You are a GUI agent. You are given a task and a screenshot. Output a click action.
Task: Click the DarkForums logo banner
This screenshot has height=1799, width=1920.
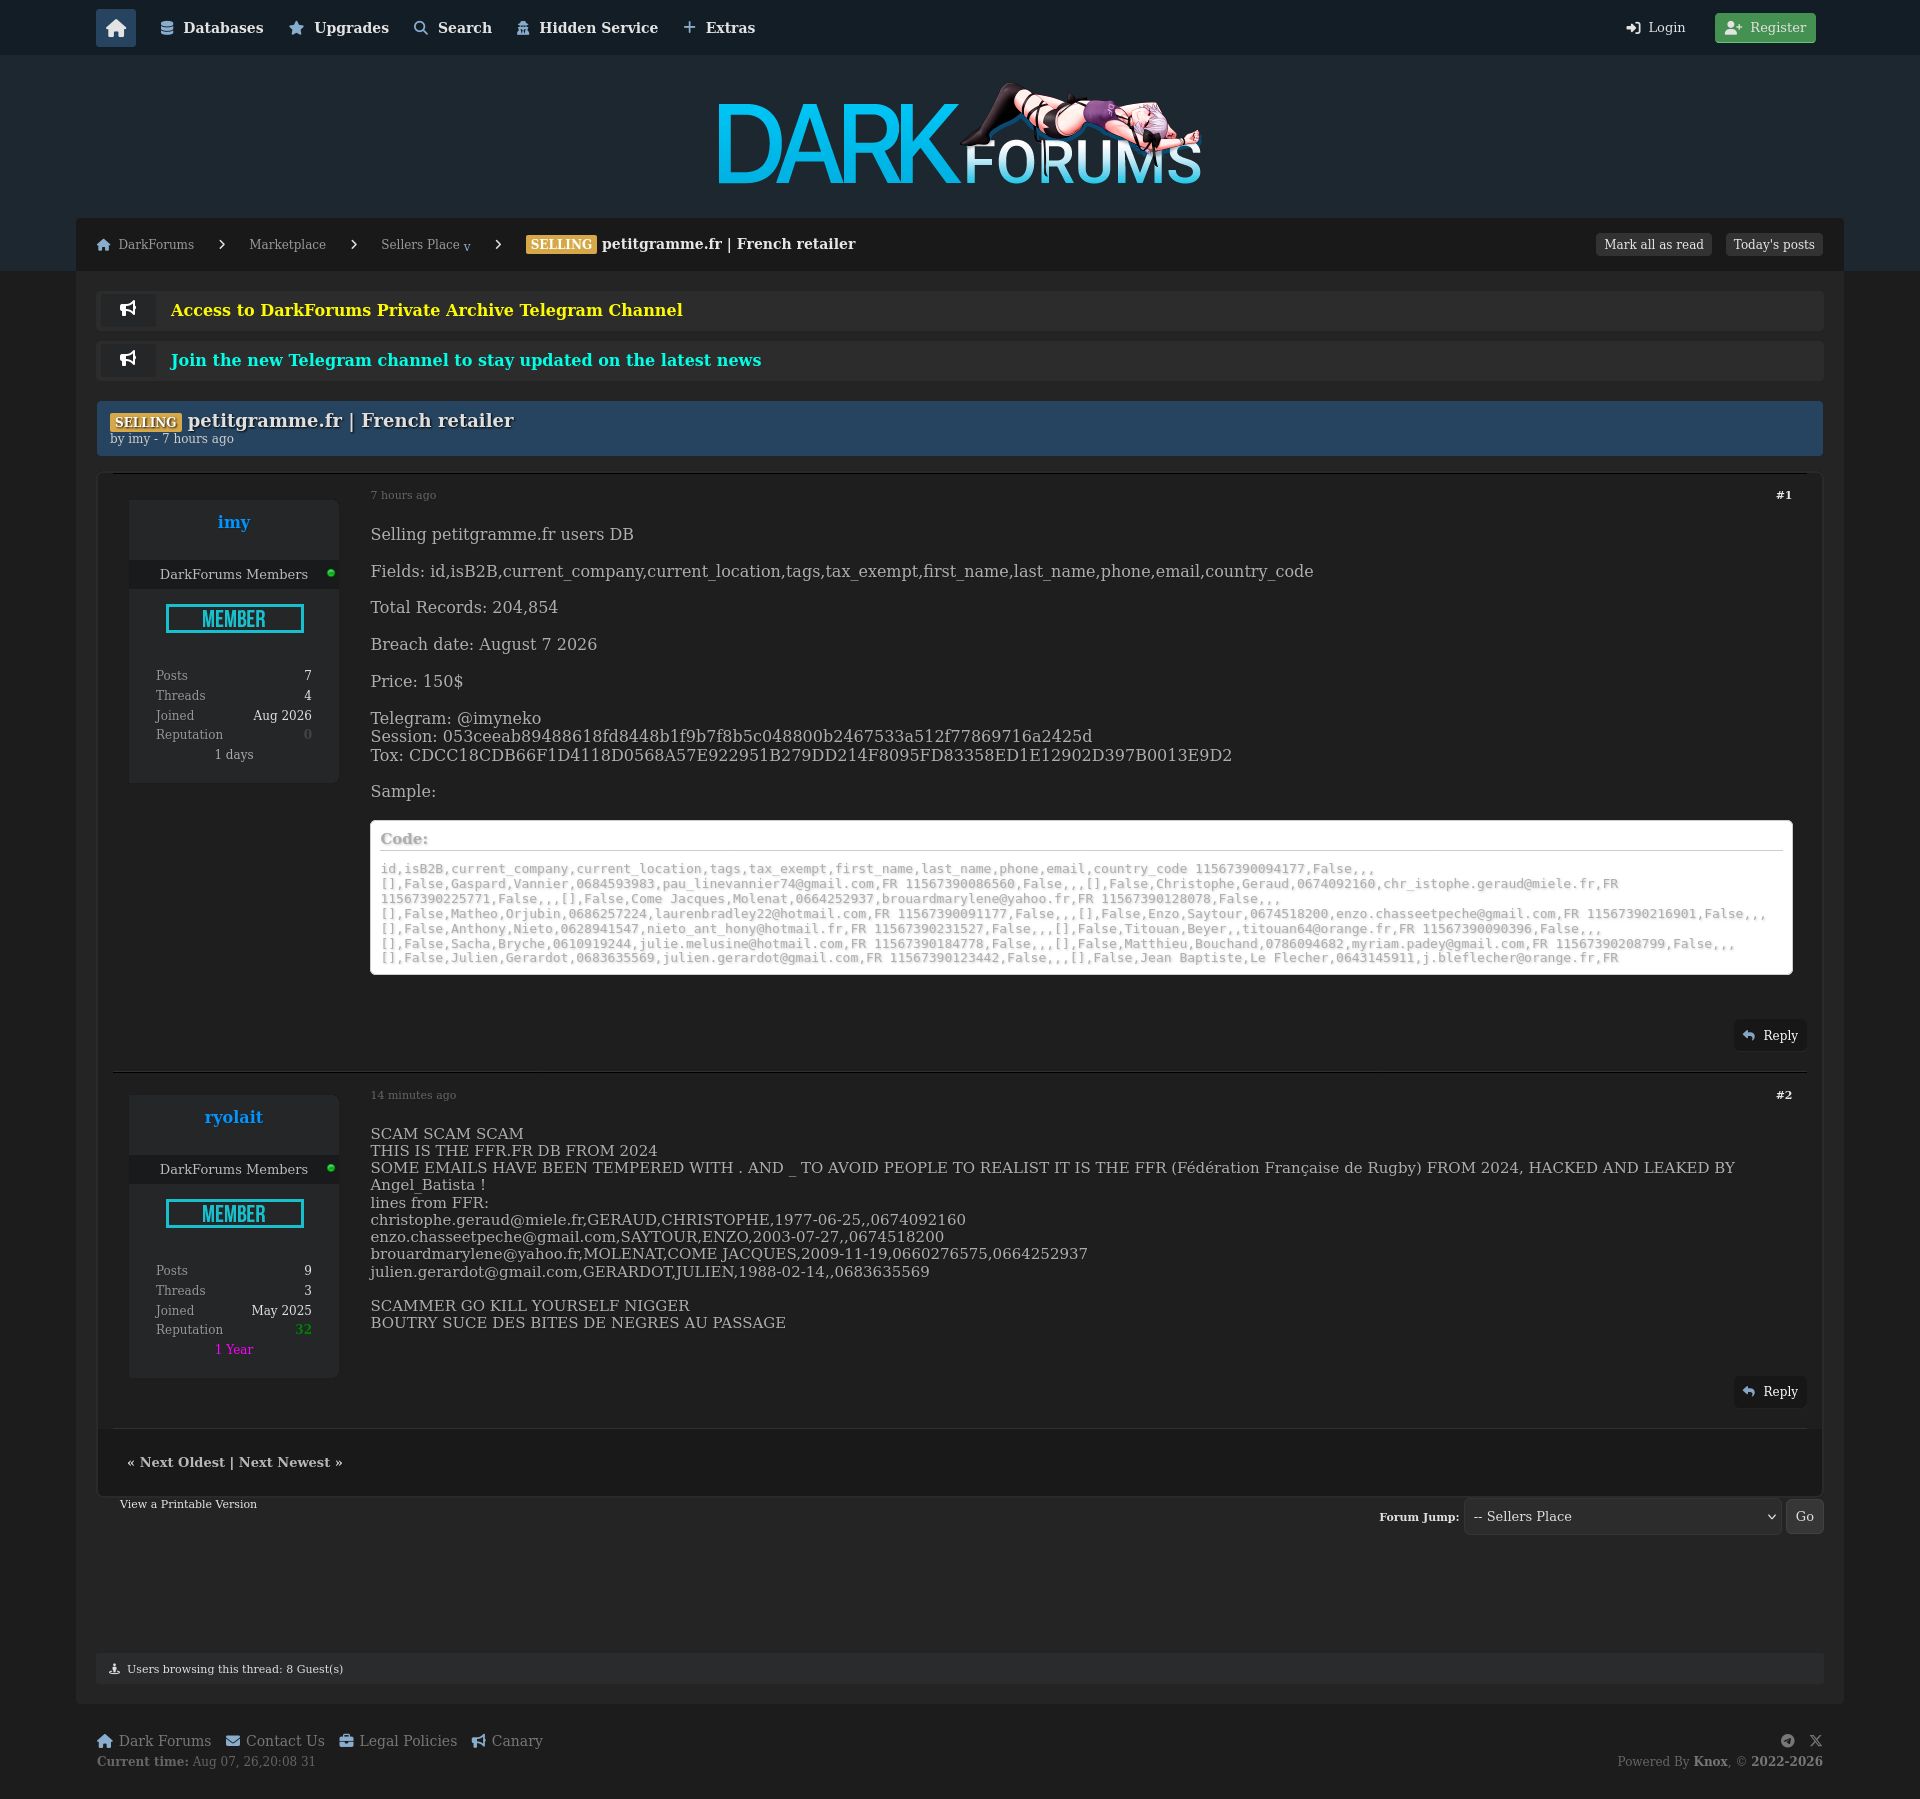point(960,136)
